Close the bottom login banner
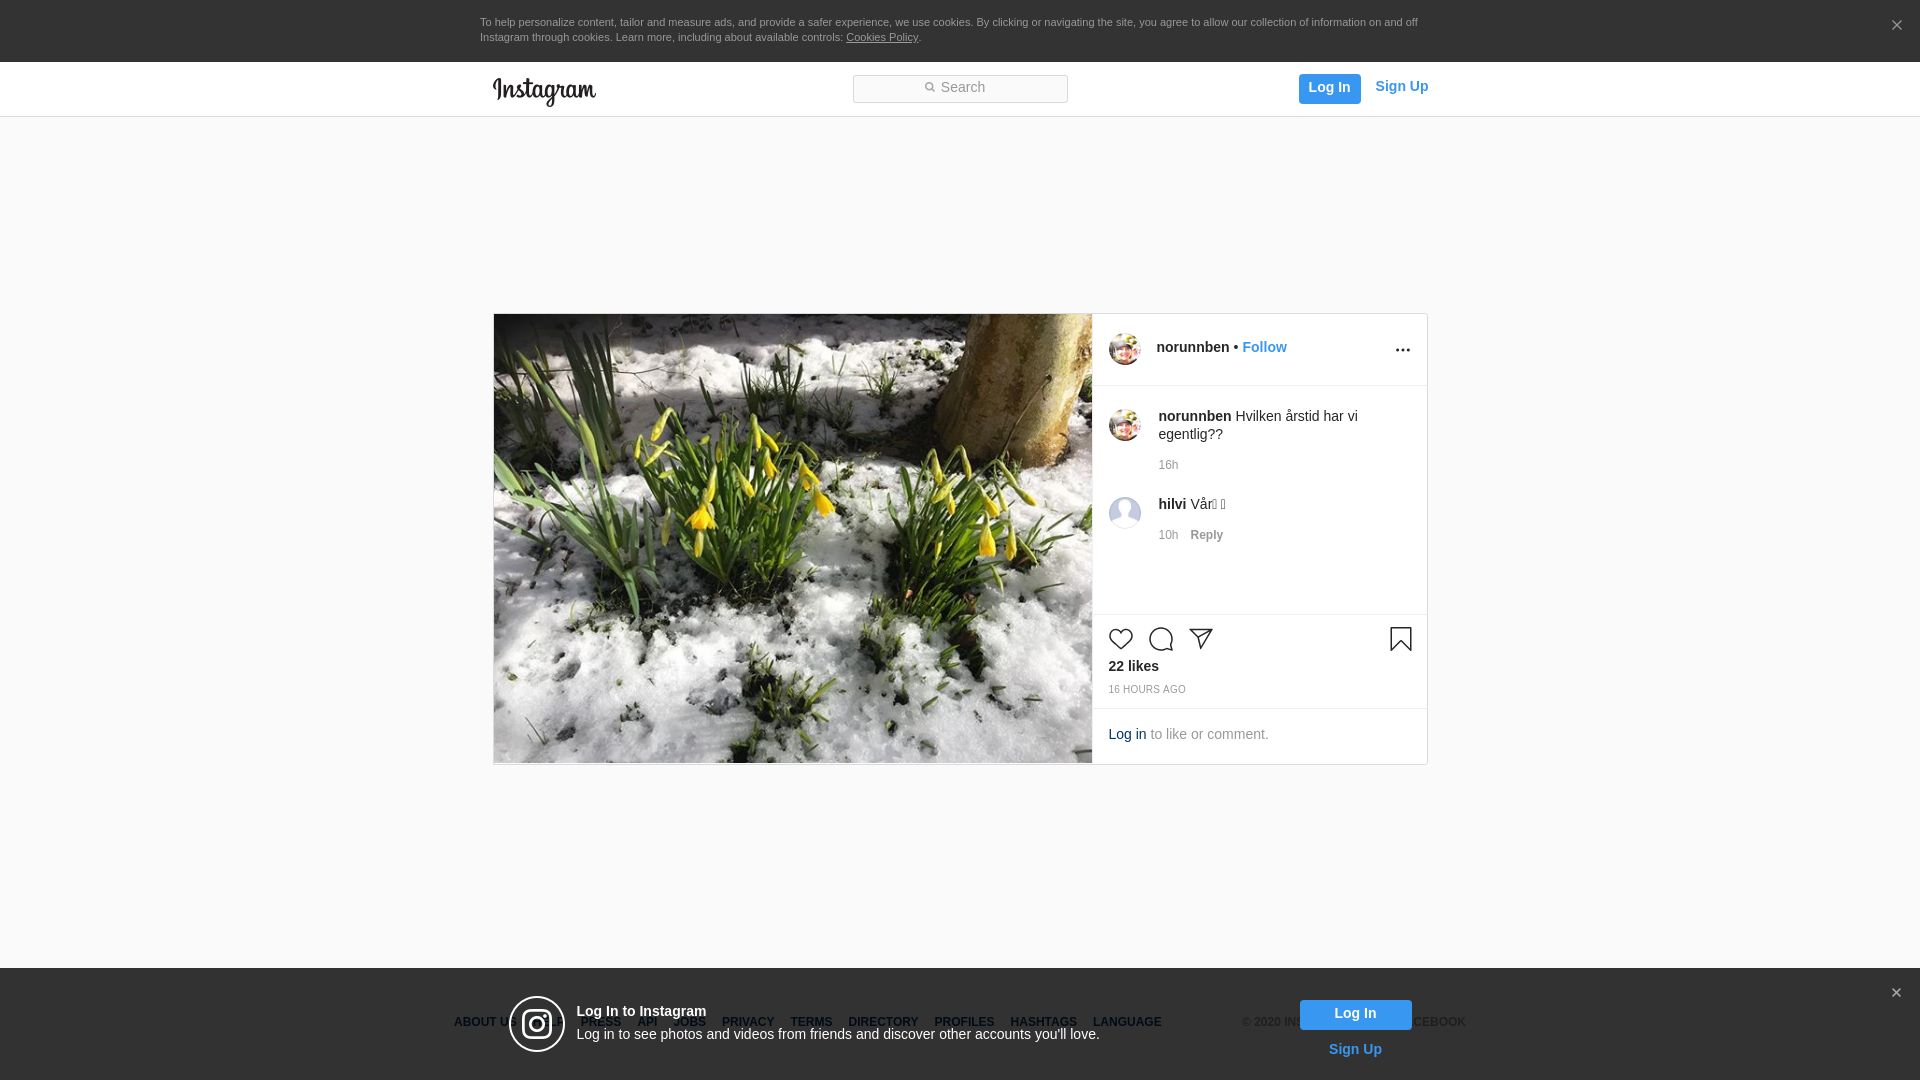 click(1896, 993)
